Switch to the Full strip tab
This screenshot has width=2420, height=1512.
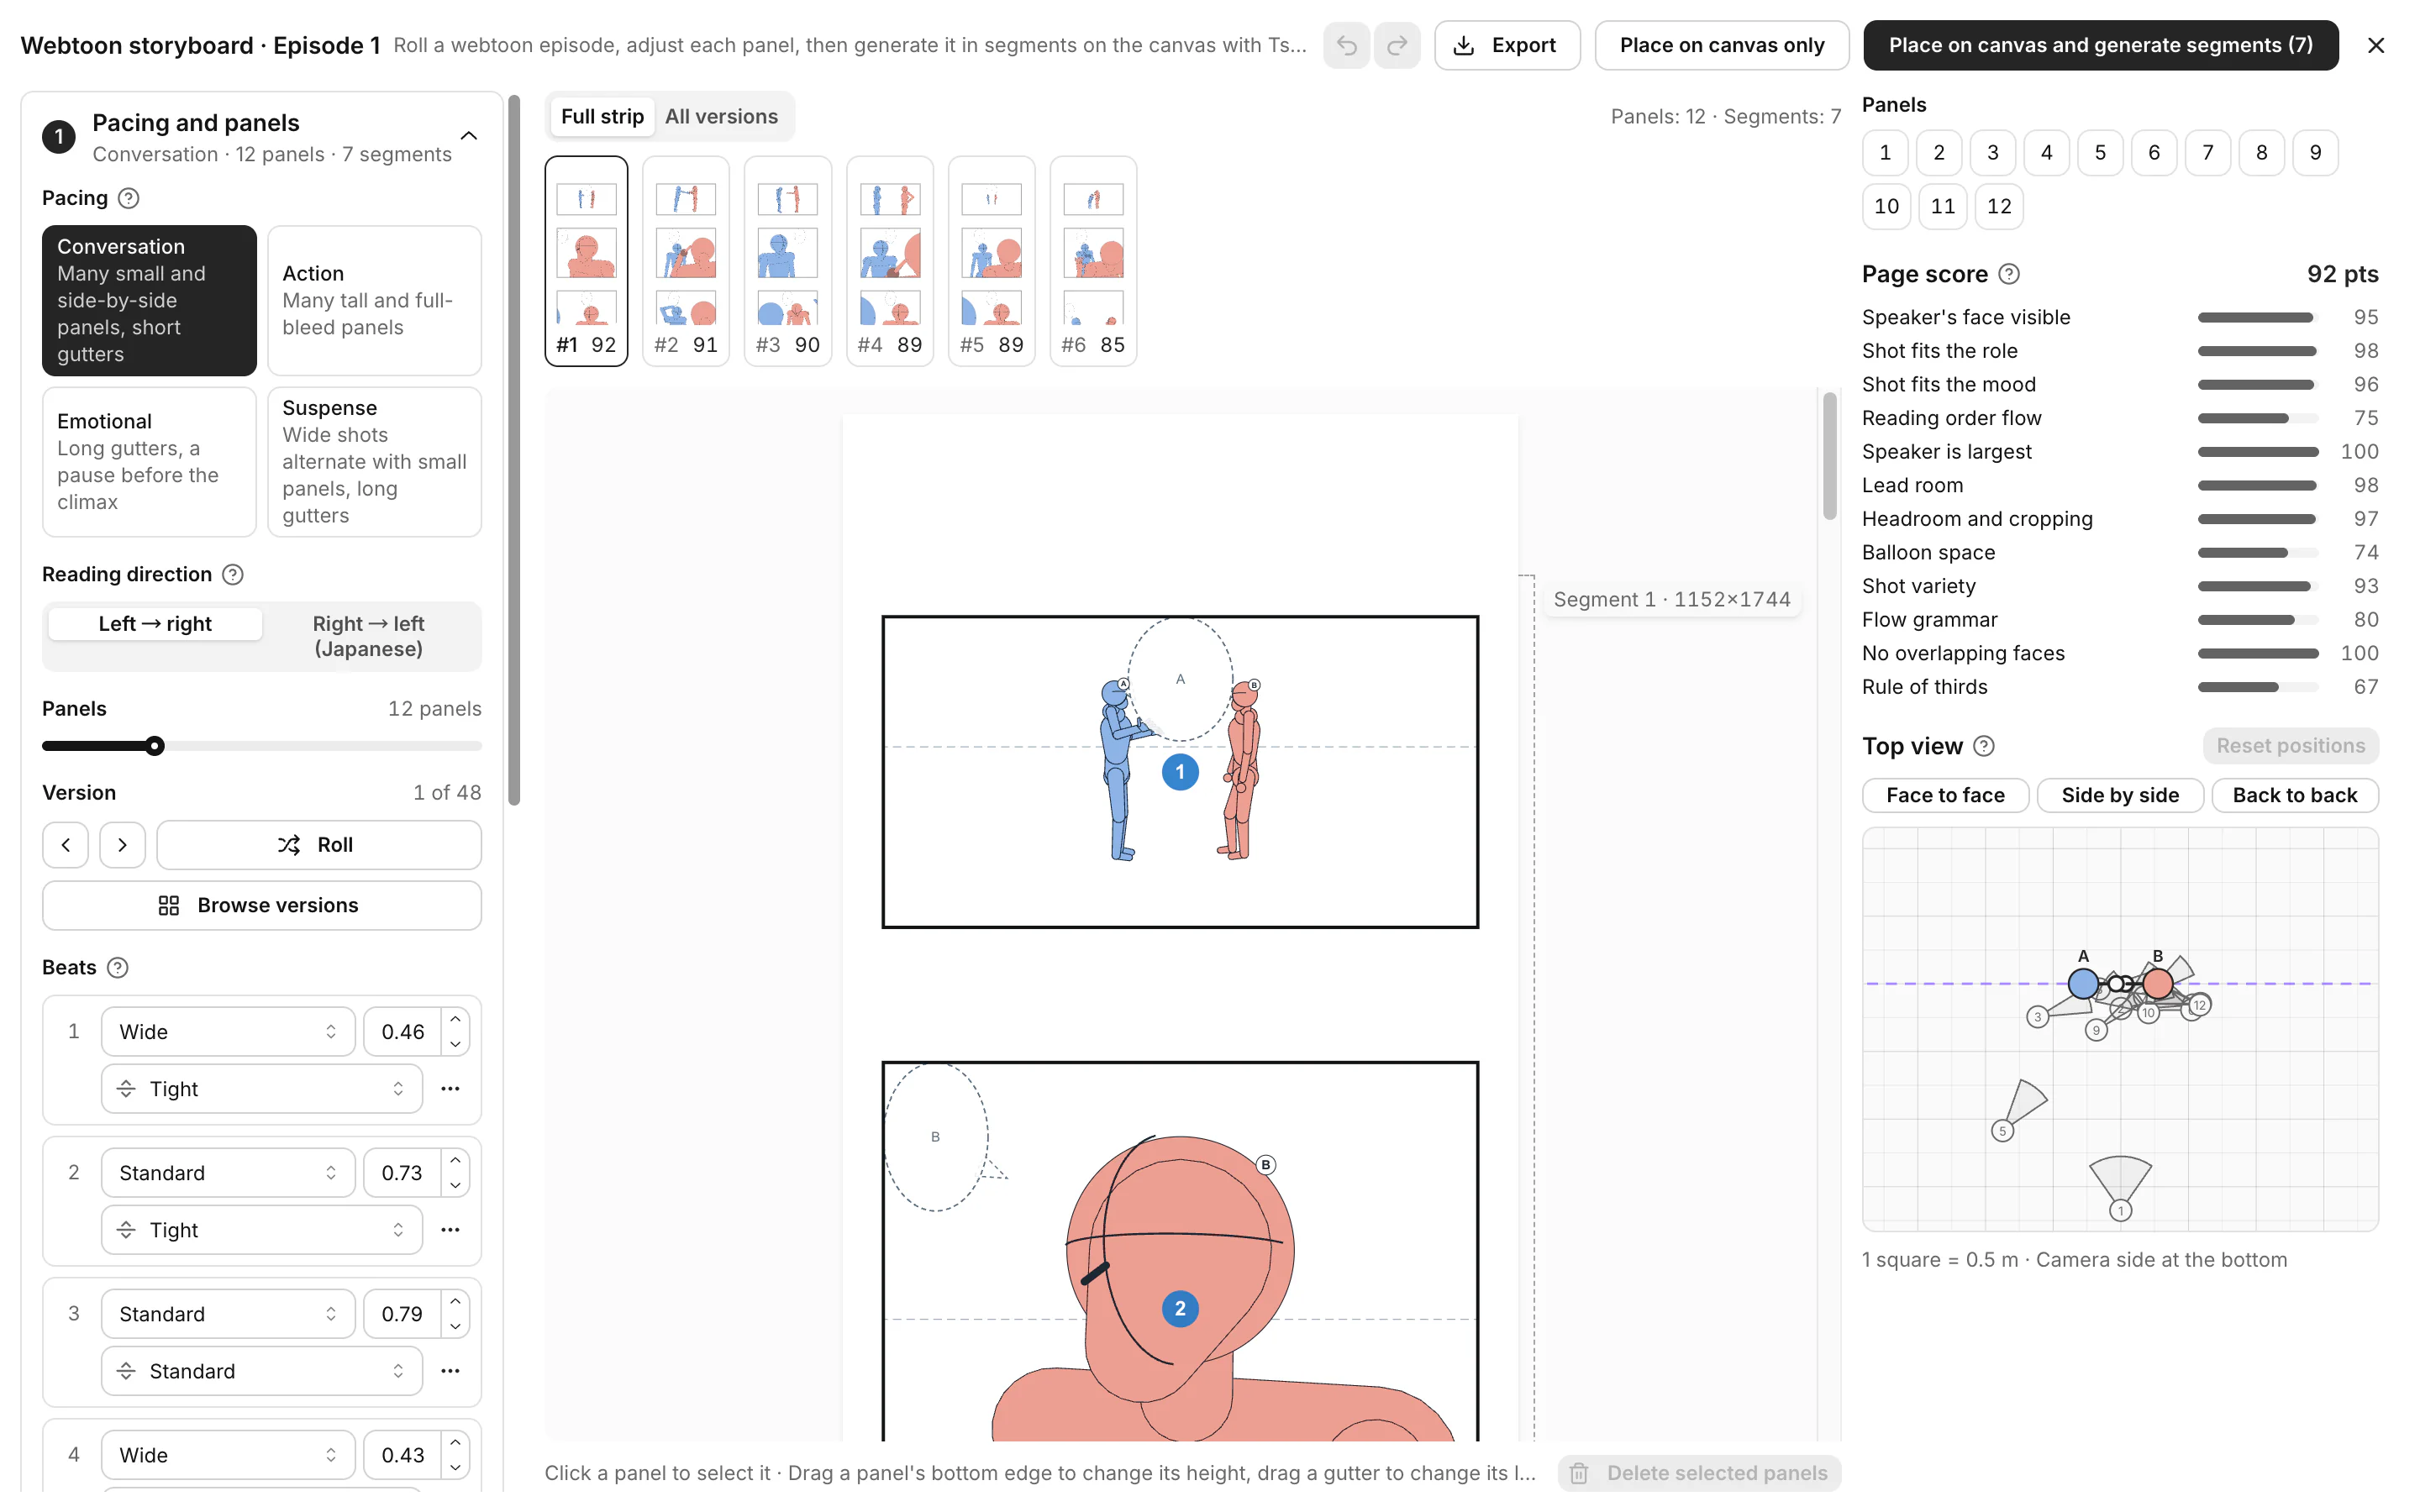602,117
